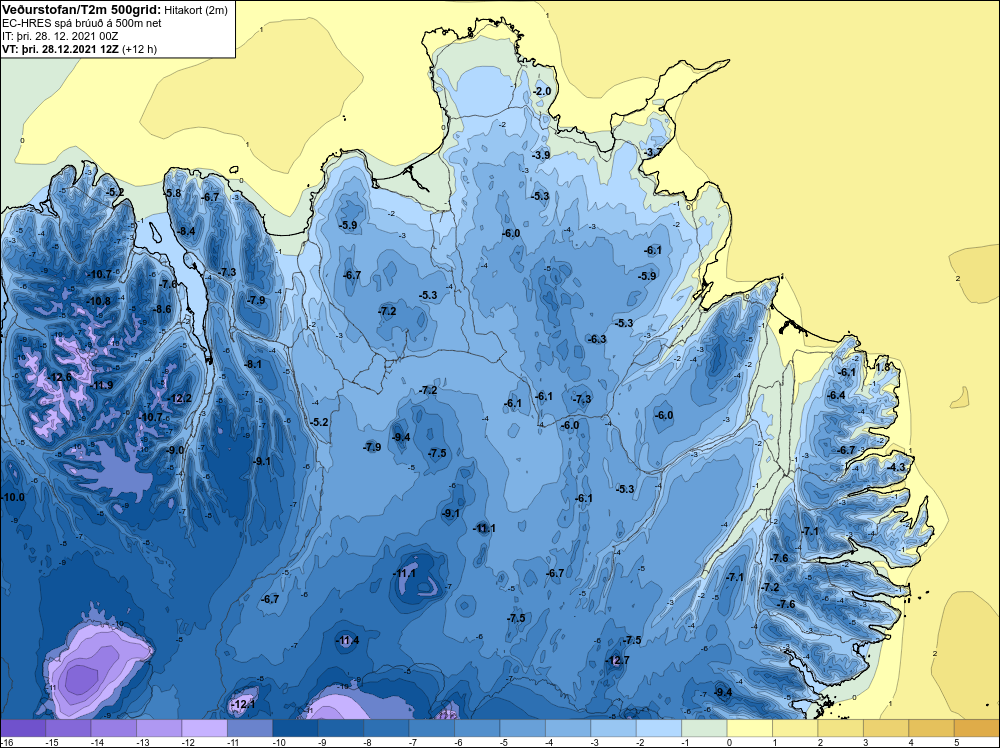Select the -10 dark blue legend swatch

[x=295, y=728]
